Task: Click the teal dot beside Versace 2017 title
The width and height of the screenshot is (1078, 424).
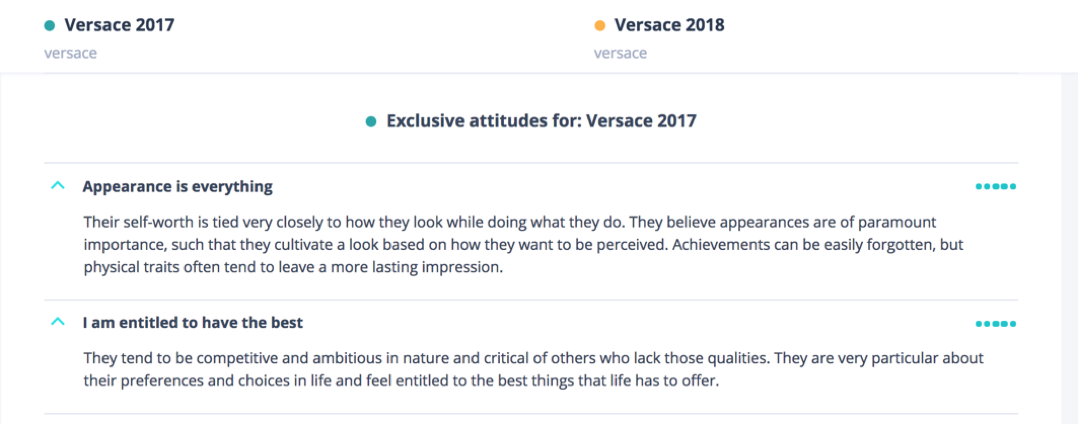Action: 49,26
